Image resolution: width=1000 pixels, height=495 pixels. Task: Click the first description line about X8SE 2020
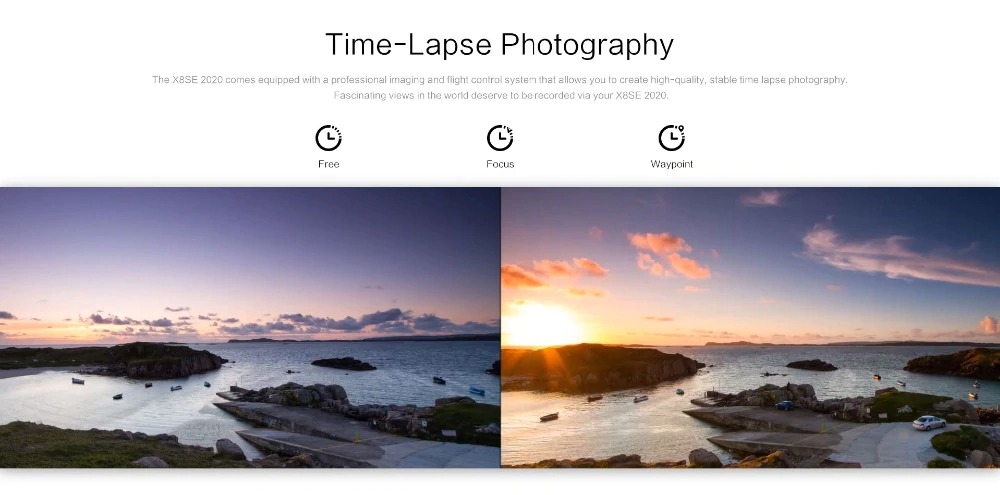(499, 80)
